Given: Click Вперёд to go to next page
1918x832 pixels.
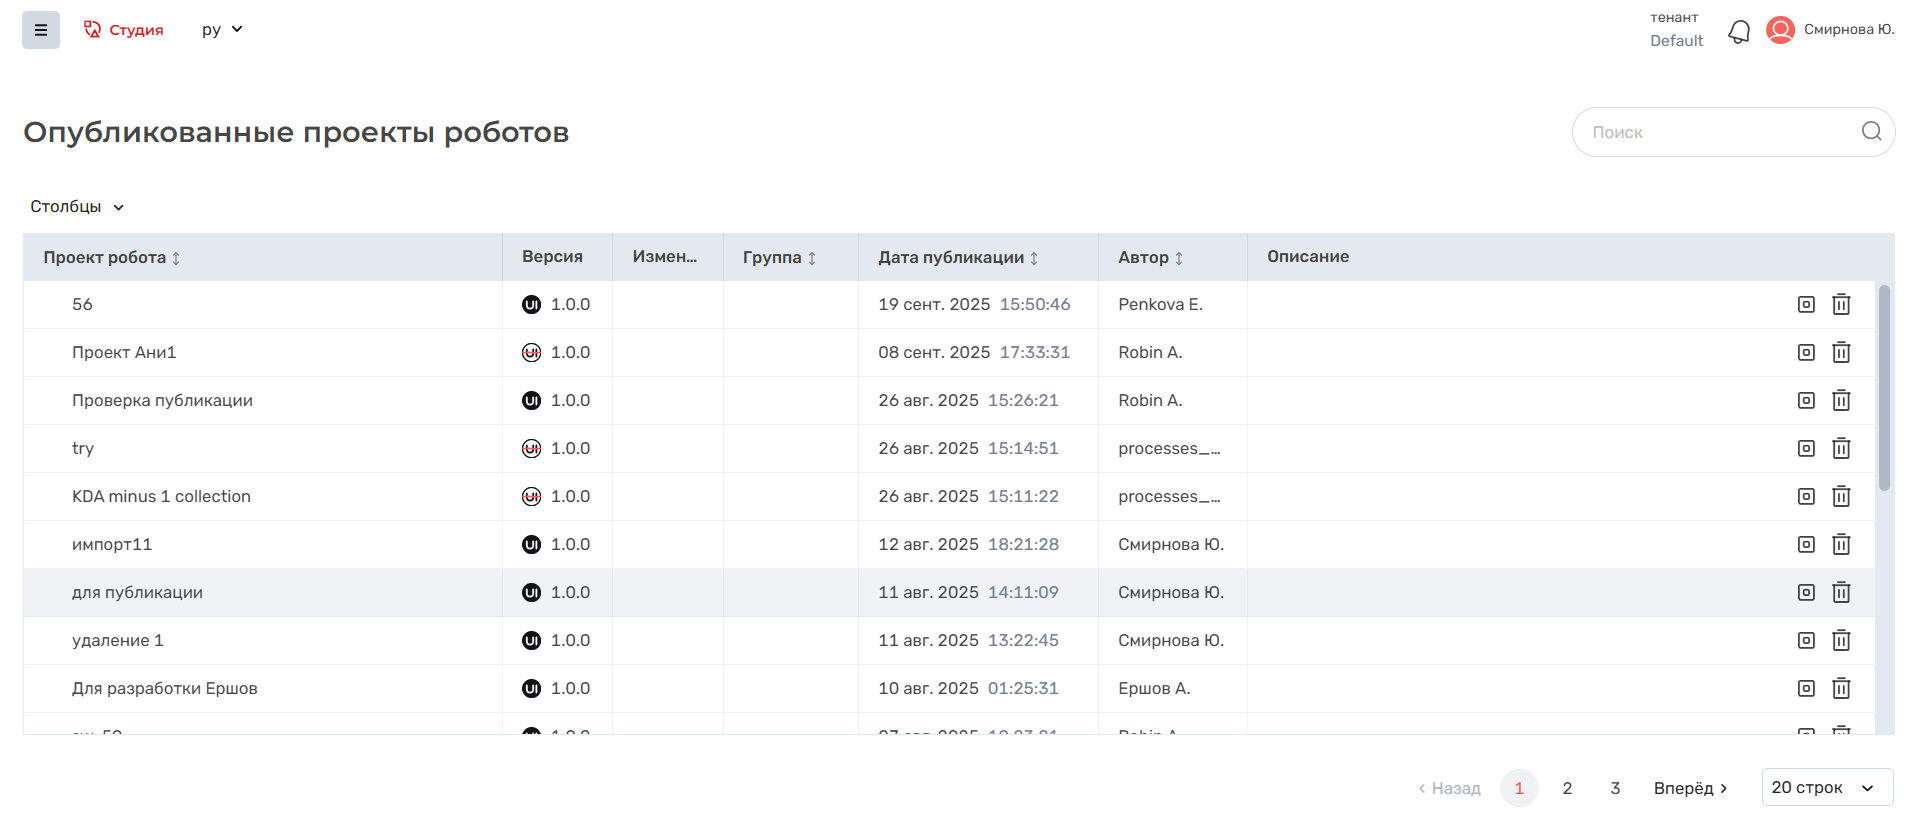Looking at the screenshot, I should [1690, 788].
